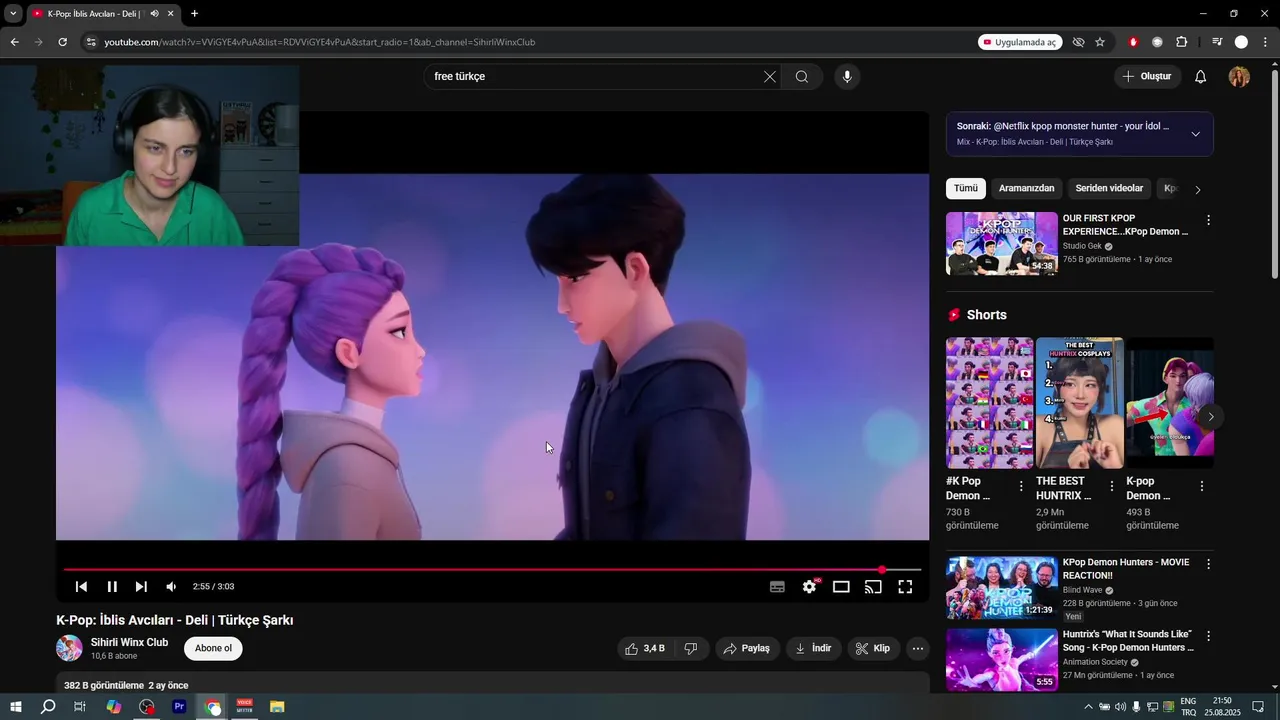Open more actions menu beside Klip

coord(918,648)
